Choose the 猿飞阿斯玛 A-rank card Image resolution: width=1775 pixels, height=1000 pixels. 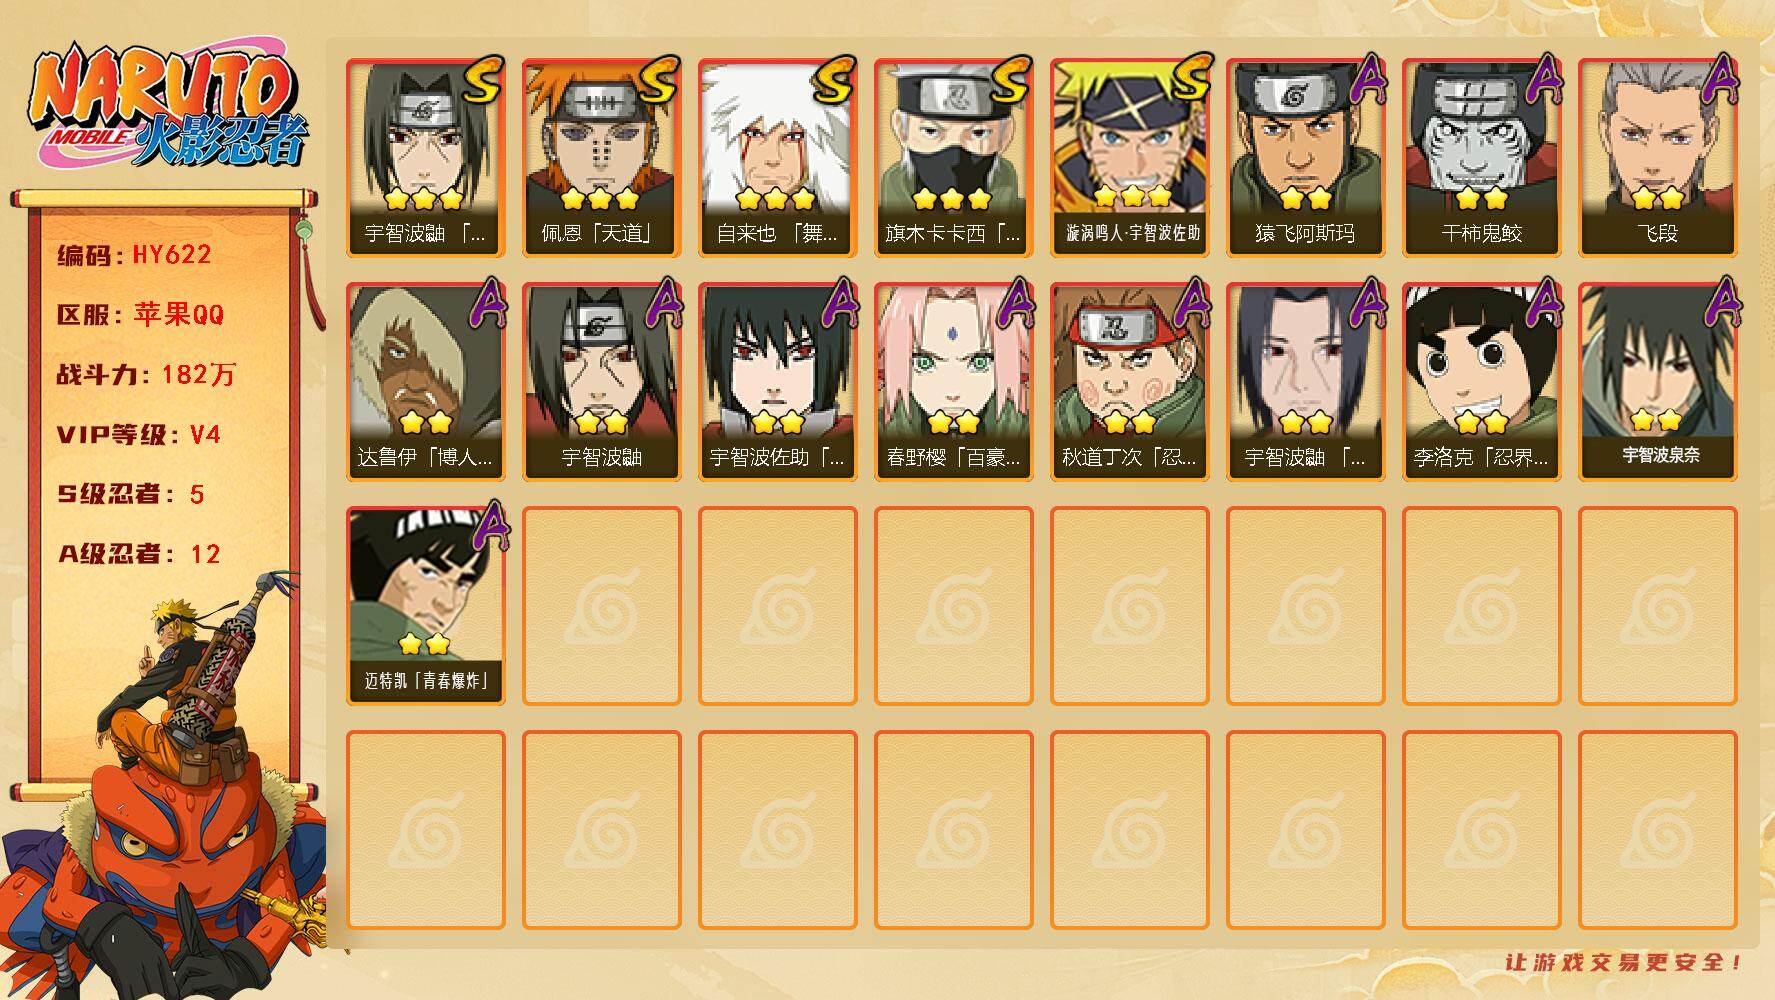1305,158
